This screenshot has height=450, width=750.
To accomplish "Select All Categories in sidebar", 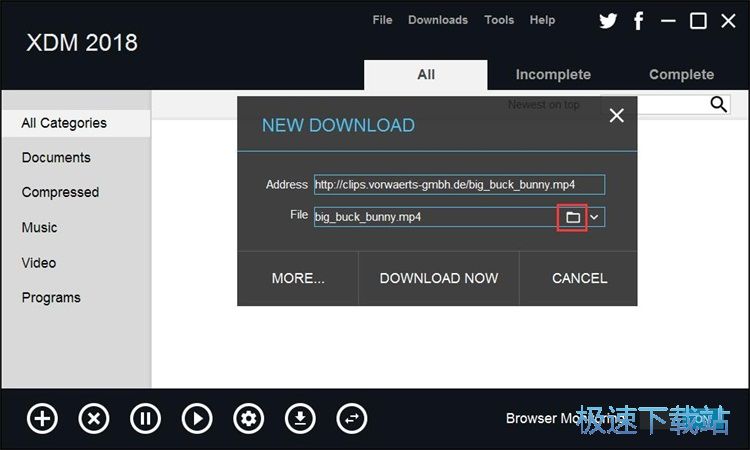I will click(x=76, y=123).
